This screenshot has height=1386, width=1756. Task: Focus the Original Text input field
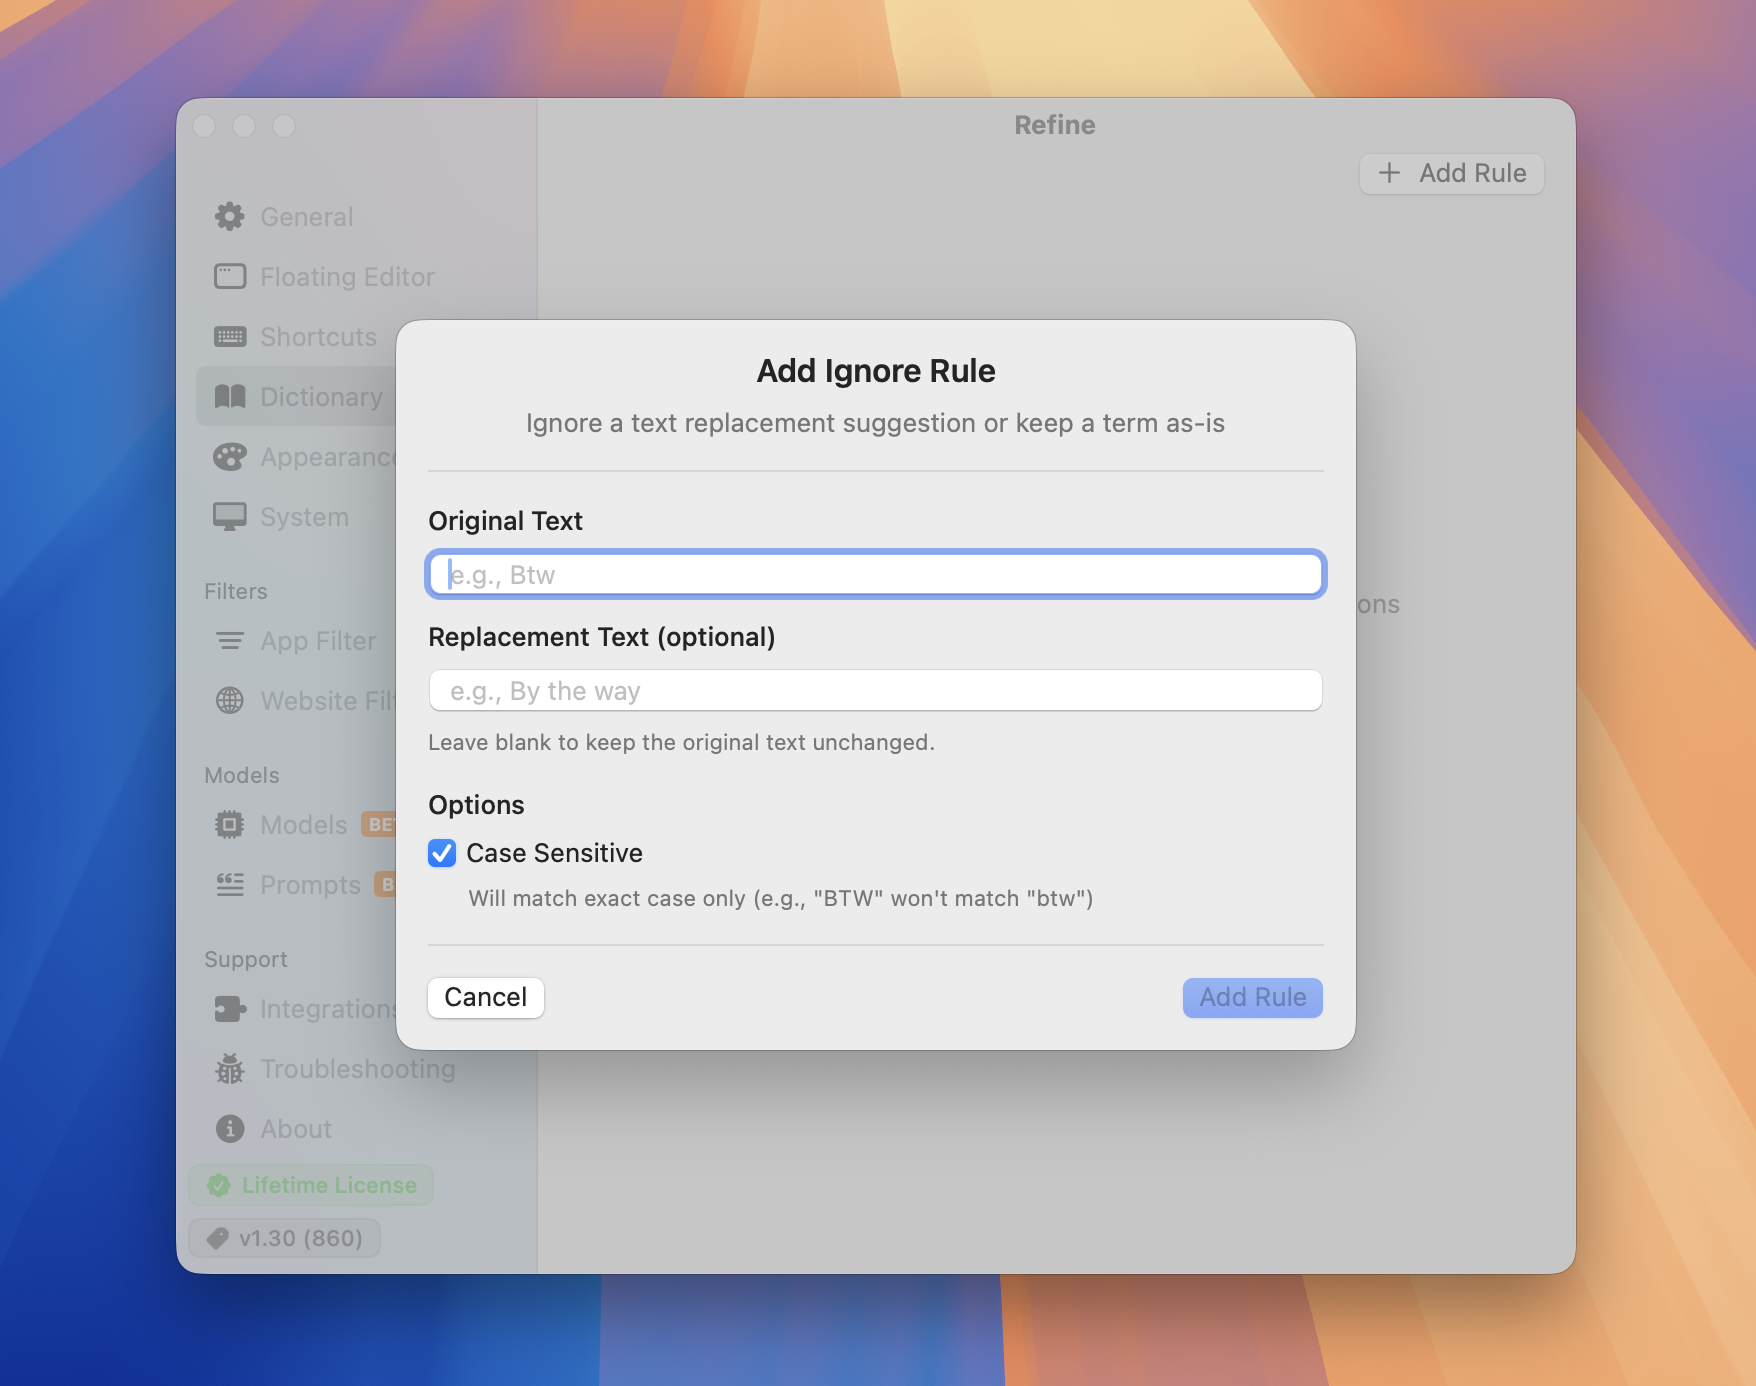coord(876,575)
